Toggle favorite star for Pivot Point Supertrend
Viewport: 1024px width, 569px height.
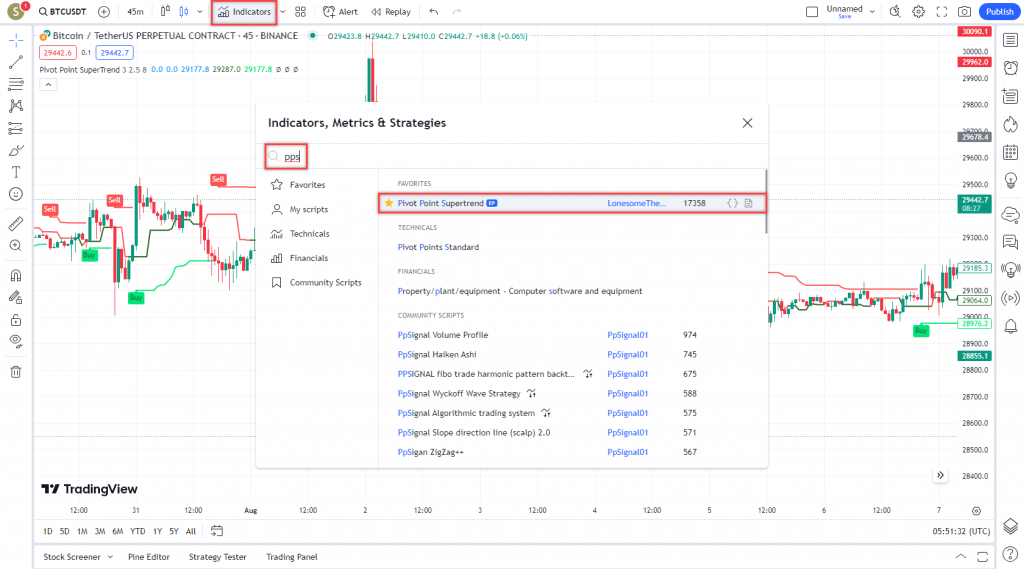[389, 203]
